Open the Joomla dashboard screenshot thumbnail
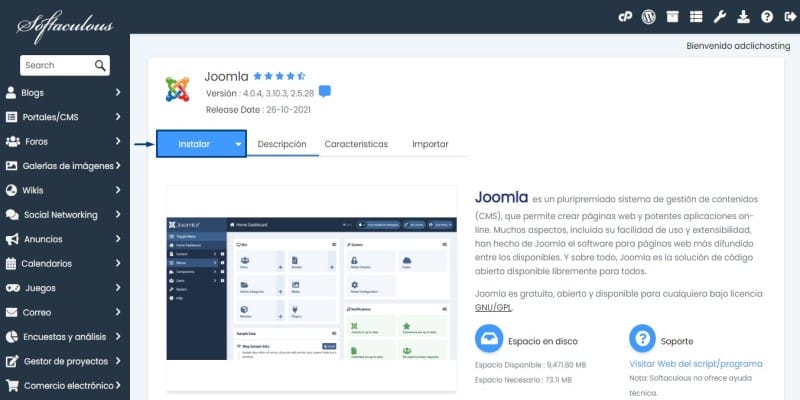The image size is (800, 400). pyautogui.click(x=312, y=288)
